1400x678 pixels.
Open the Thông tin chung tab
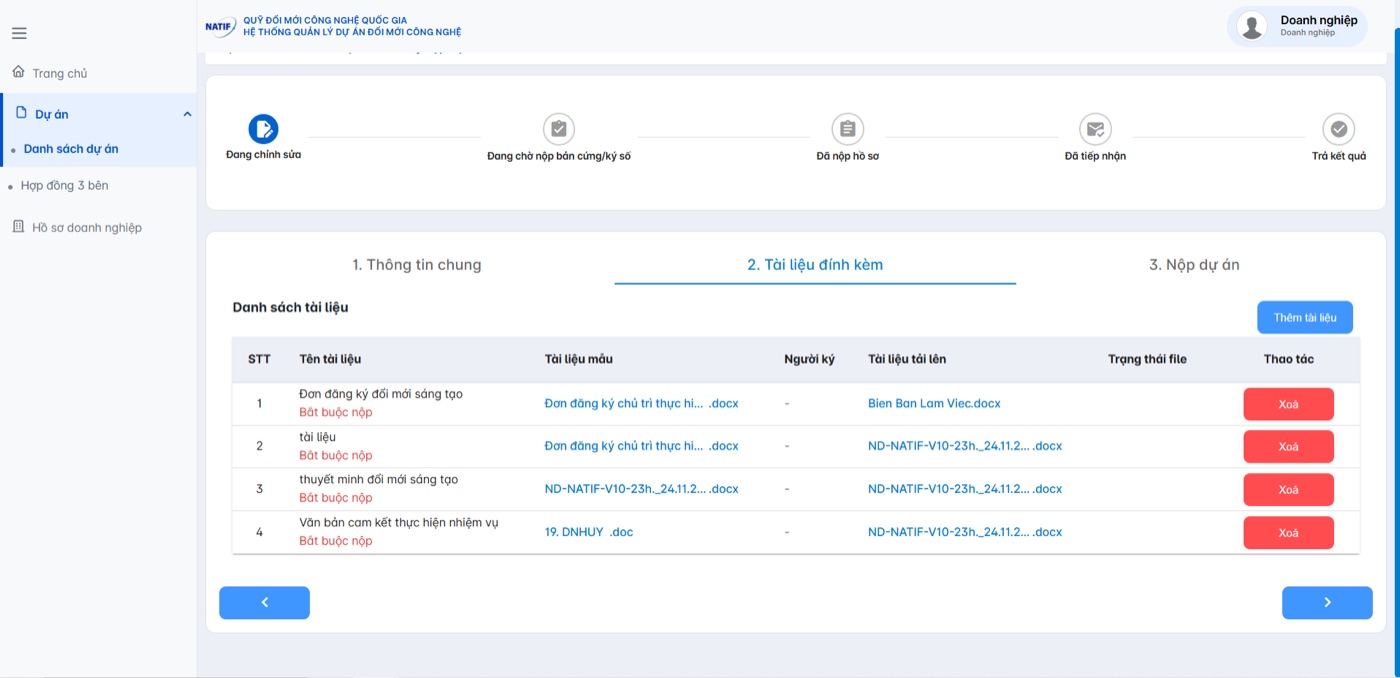pos(416,265)
